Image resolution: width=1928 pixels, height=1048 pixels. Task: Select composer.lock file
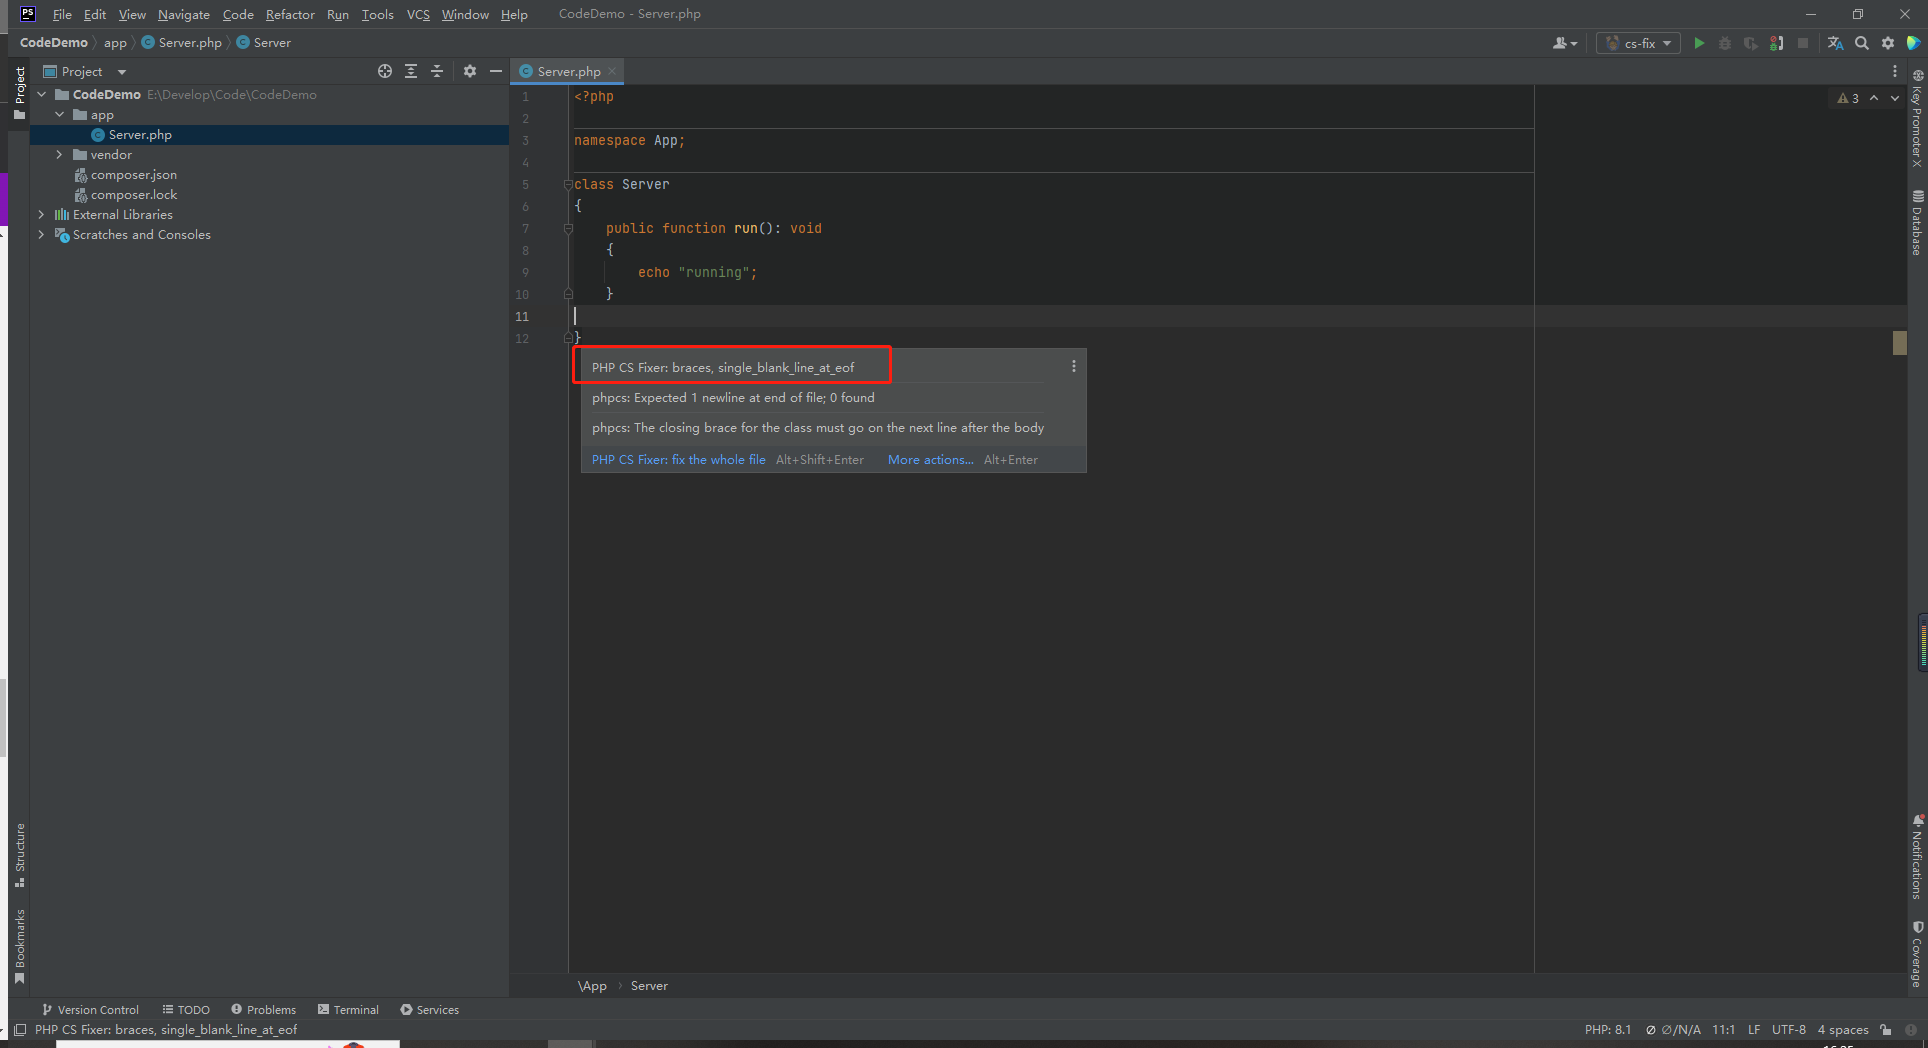click(x=133, y=195)
